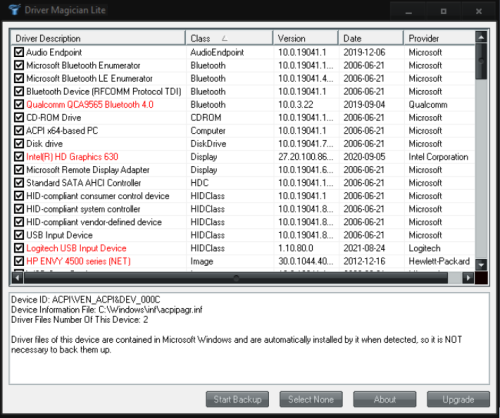Click the Device Information File line
The width and height of the screenshot is (500, 418).
point(107,310)
